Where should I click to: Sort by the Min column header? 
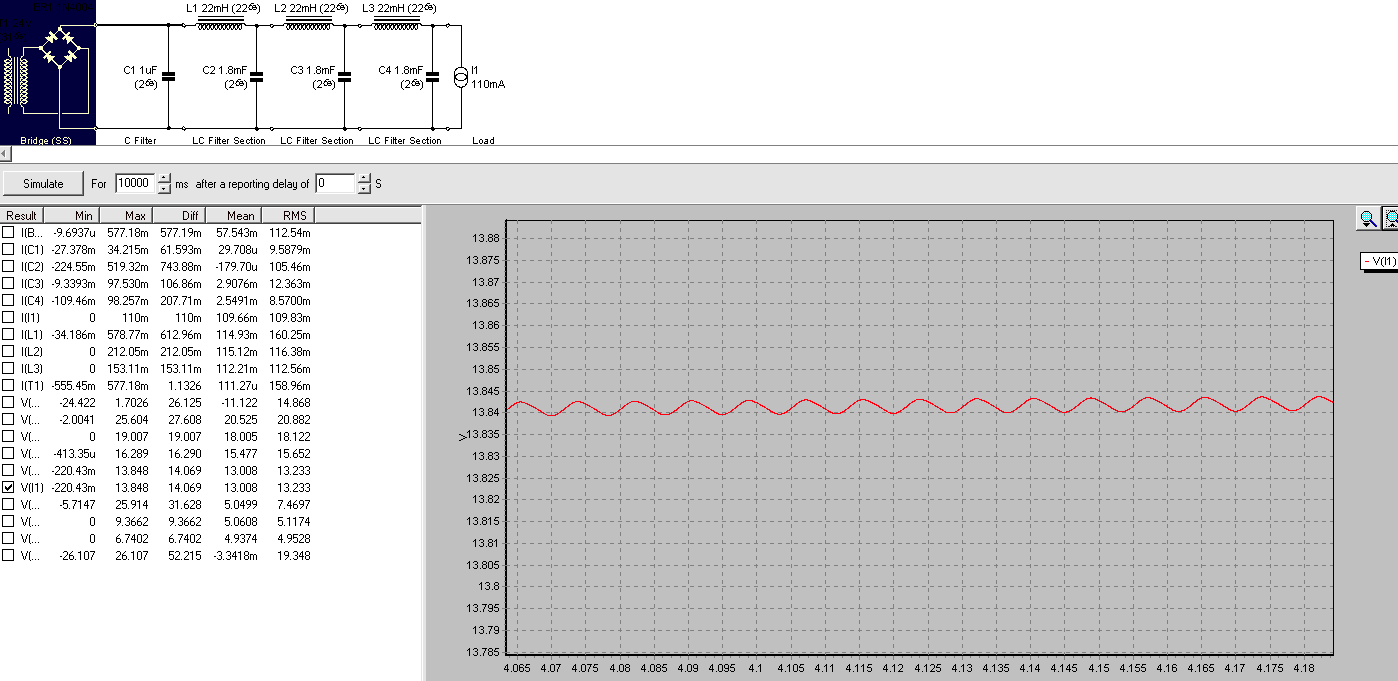click(70, 215)
